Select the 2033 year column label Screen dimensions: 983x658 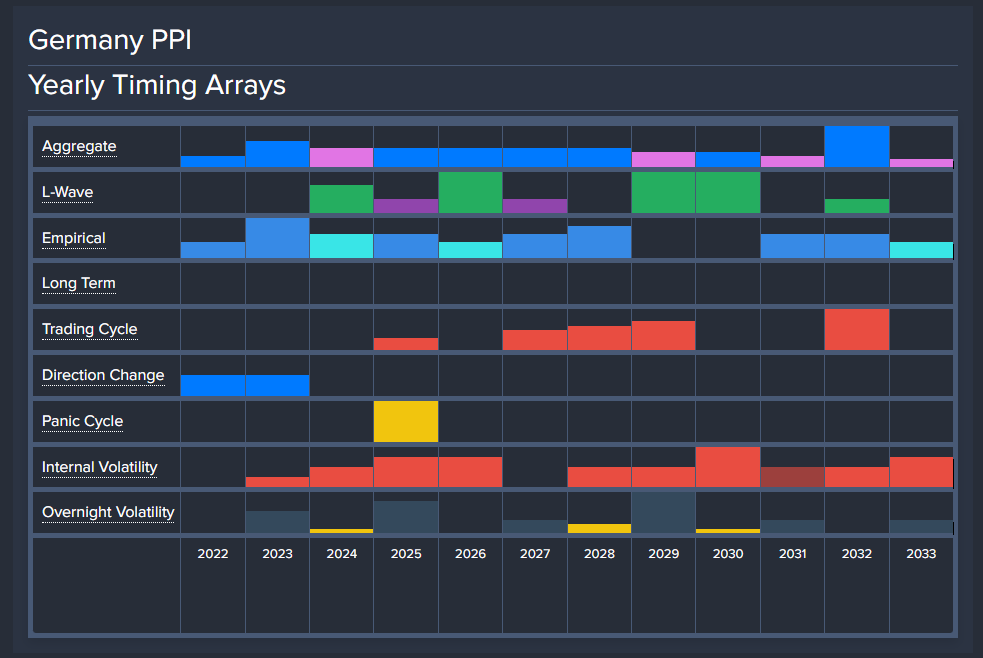point(921,553)
